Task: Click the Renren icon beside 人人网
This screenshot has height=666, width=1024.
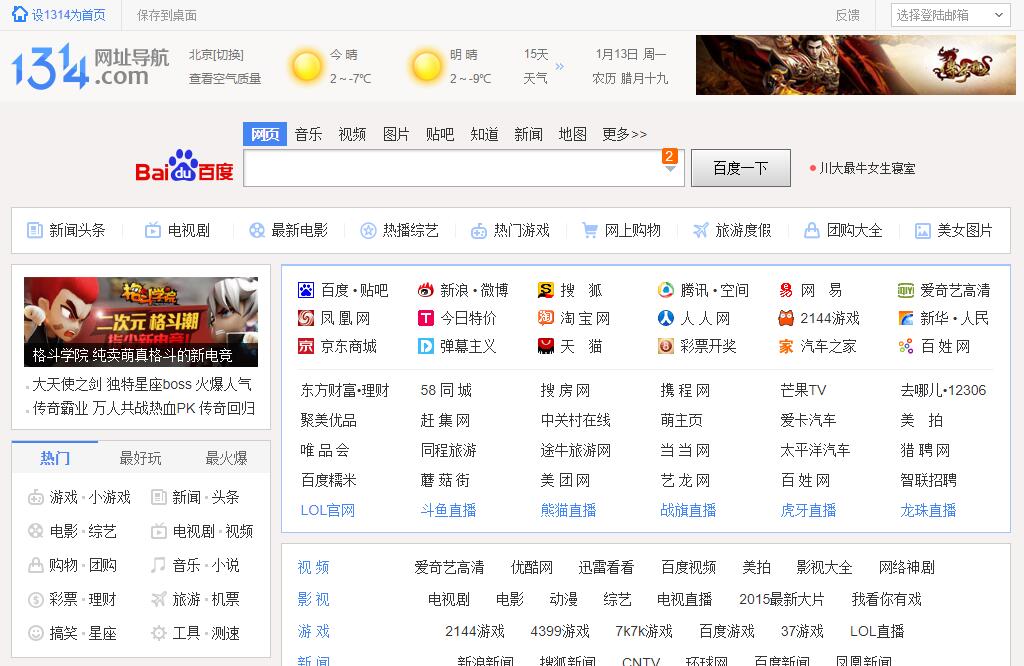Action: [x=665, y=318]
